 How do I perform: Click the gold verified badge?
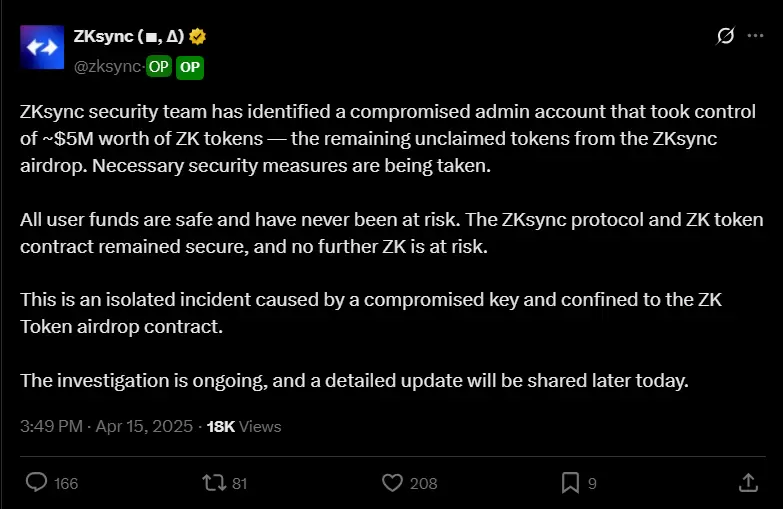(198, 36)
